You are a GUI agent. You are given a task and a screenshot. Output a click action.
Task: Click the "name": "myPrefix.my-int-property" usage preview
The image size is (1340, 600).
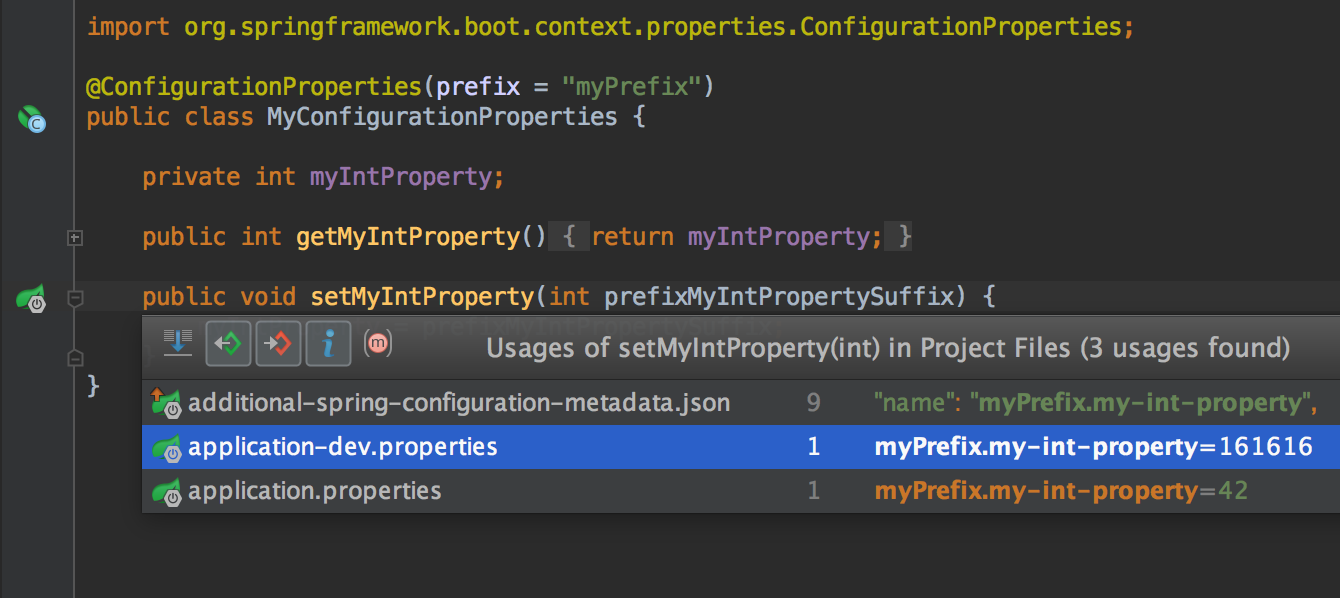click(1094, 403)
